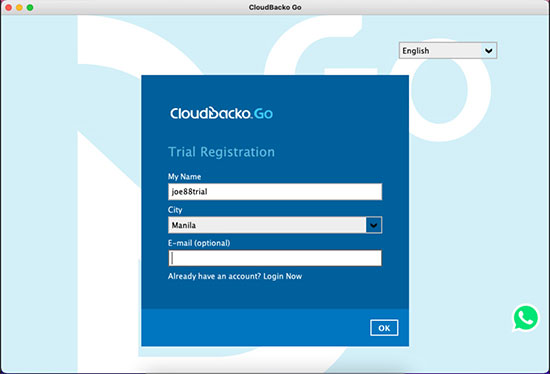
Task: Open the City dropdown showing Manila
Action: coord(275,225)
